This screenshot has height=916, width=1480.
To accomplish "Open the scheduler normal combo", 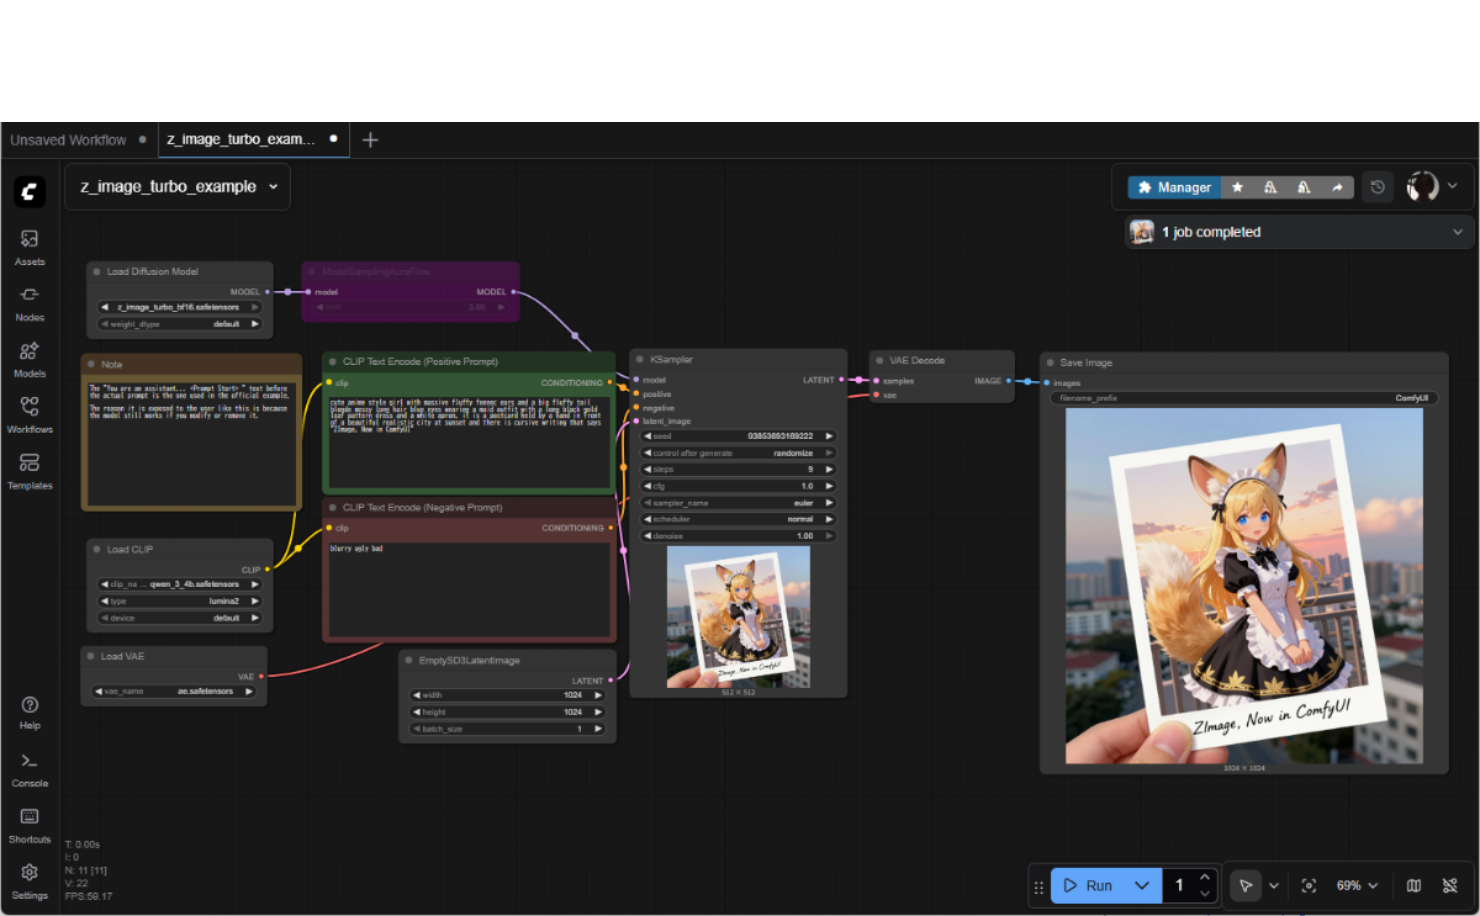I will coord(738,520).
